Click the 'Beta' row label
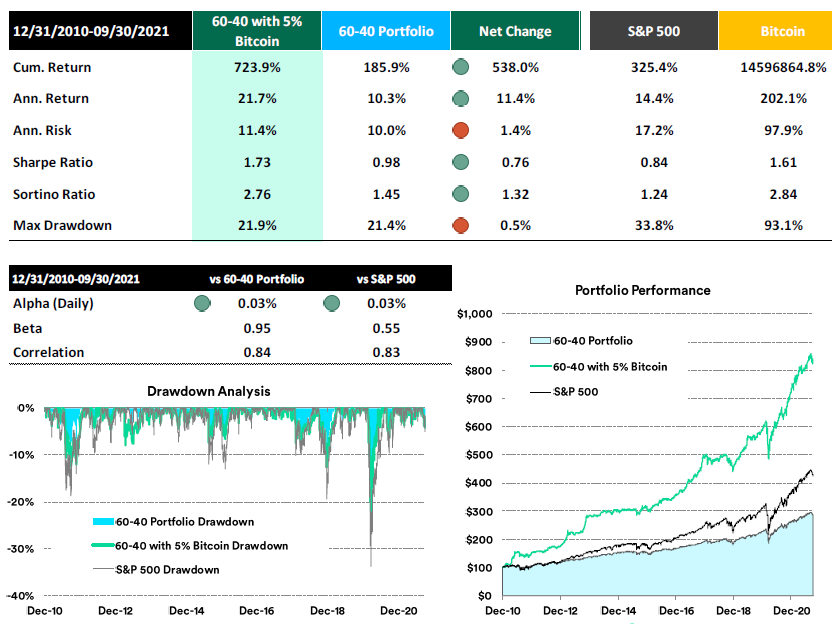832x624 pixels. point(28,328)
